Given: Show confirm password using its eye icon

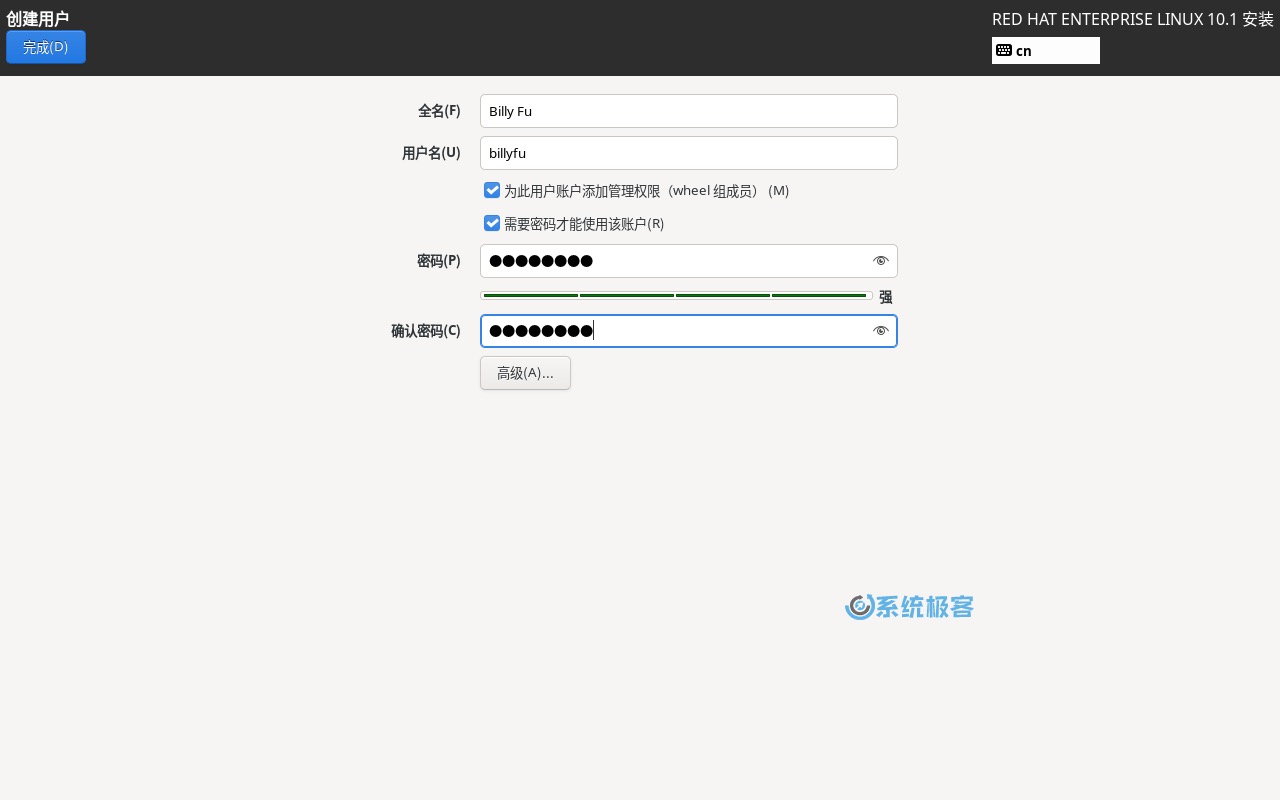Looking at the screenshot, I should coord(880,331).
